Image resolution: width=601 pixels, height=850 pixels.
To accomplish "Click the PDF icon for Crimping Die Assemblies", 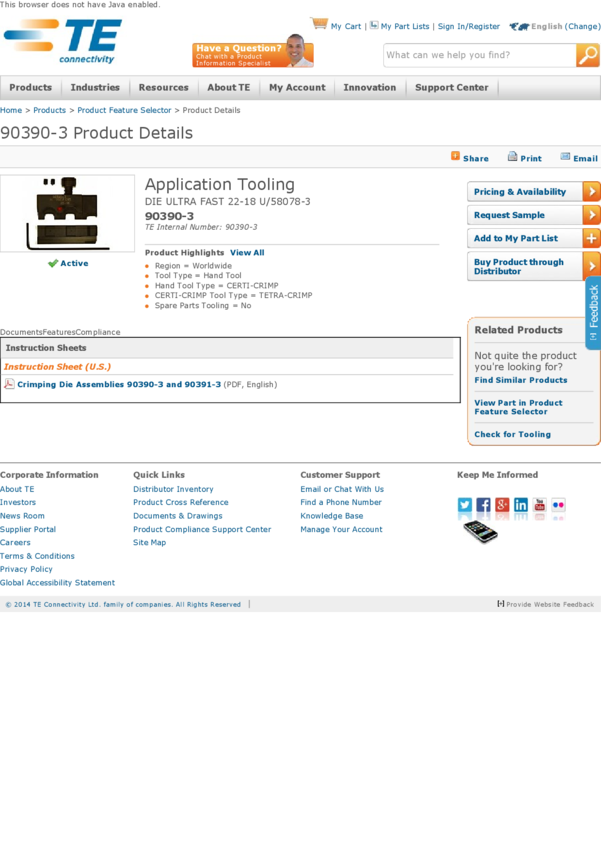I will 9,384.
